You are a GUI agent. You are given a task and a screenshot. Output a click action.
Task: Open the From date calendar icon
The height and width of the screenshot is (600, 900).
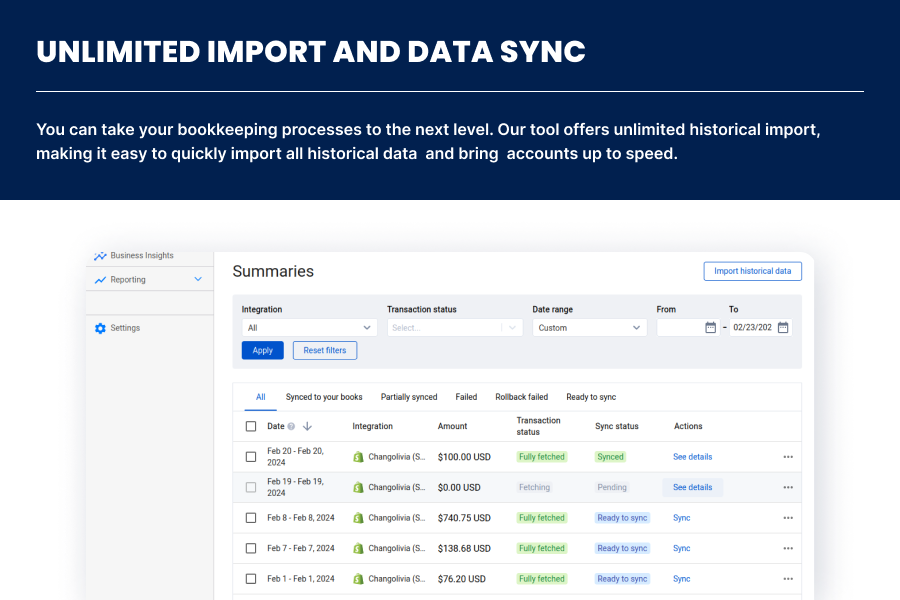[710, 327]
